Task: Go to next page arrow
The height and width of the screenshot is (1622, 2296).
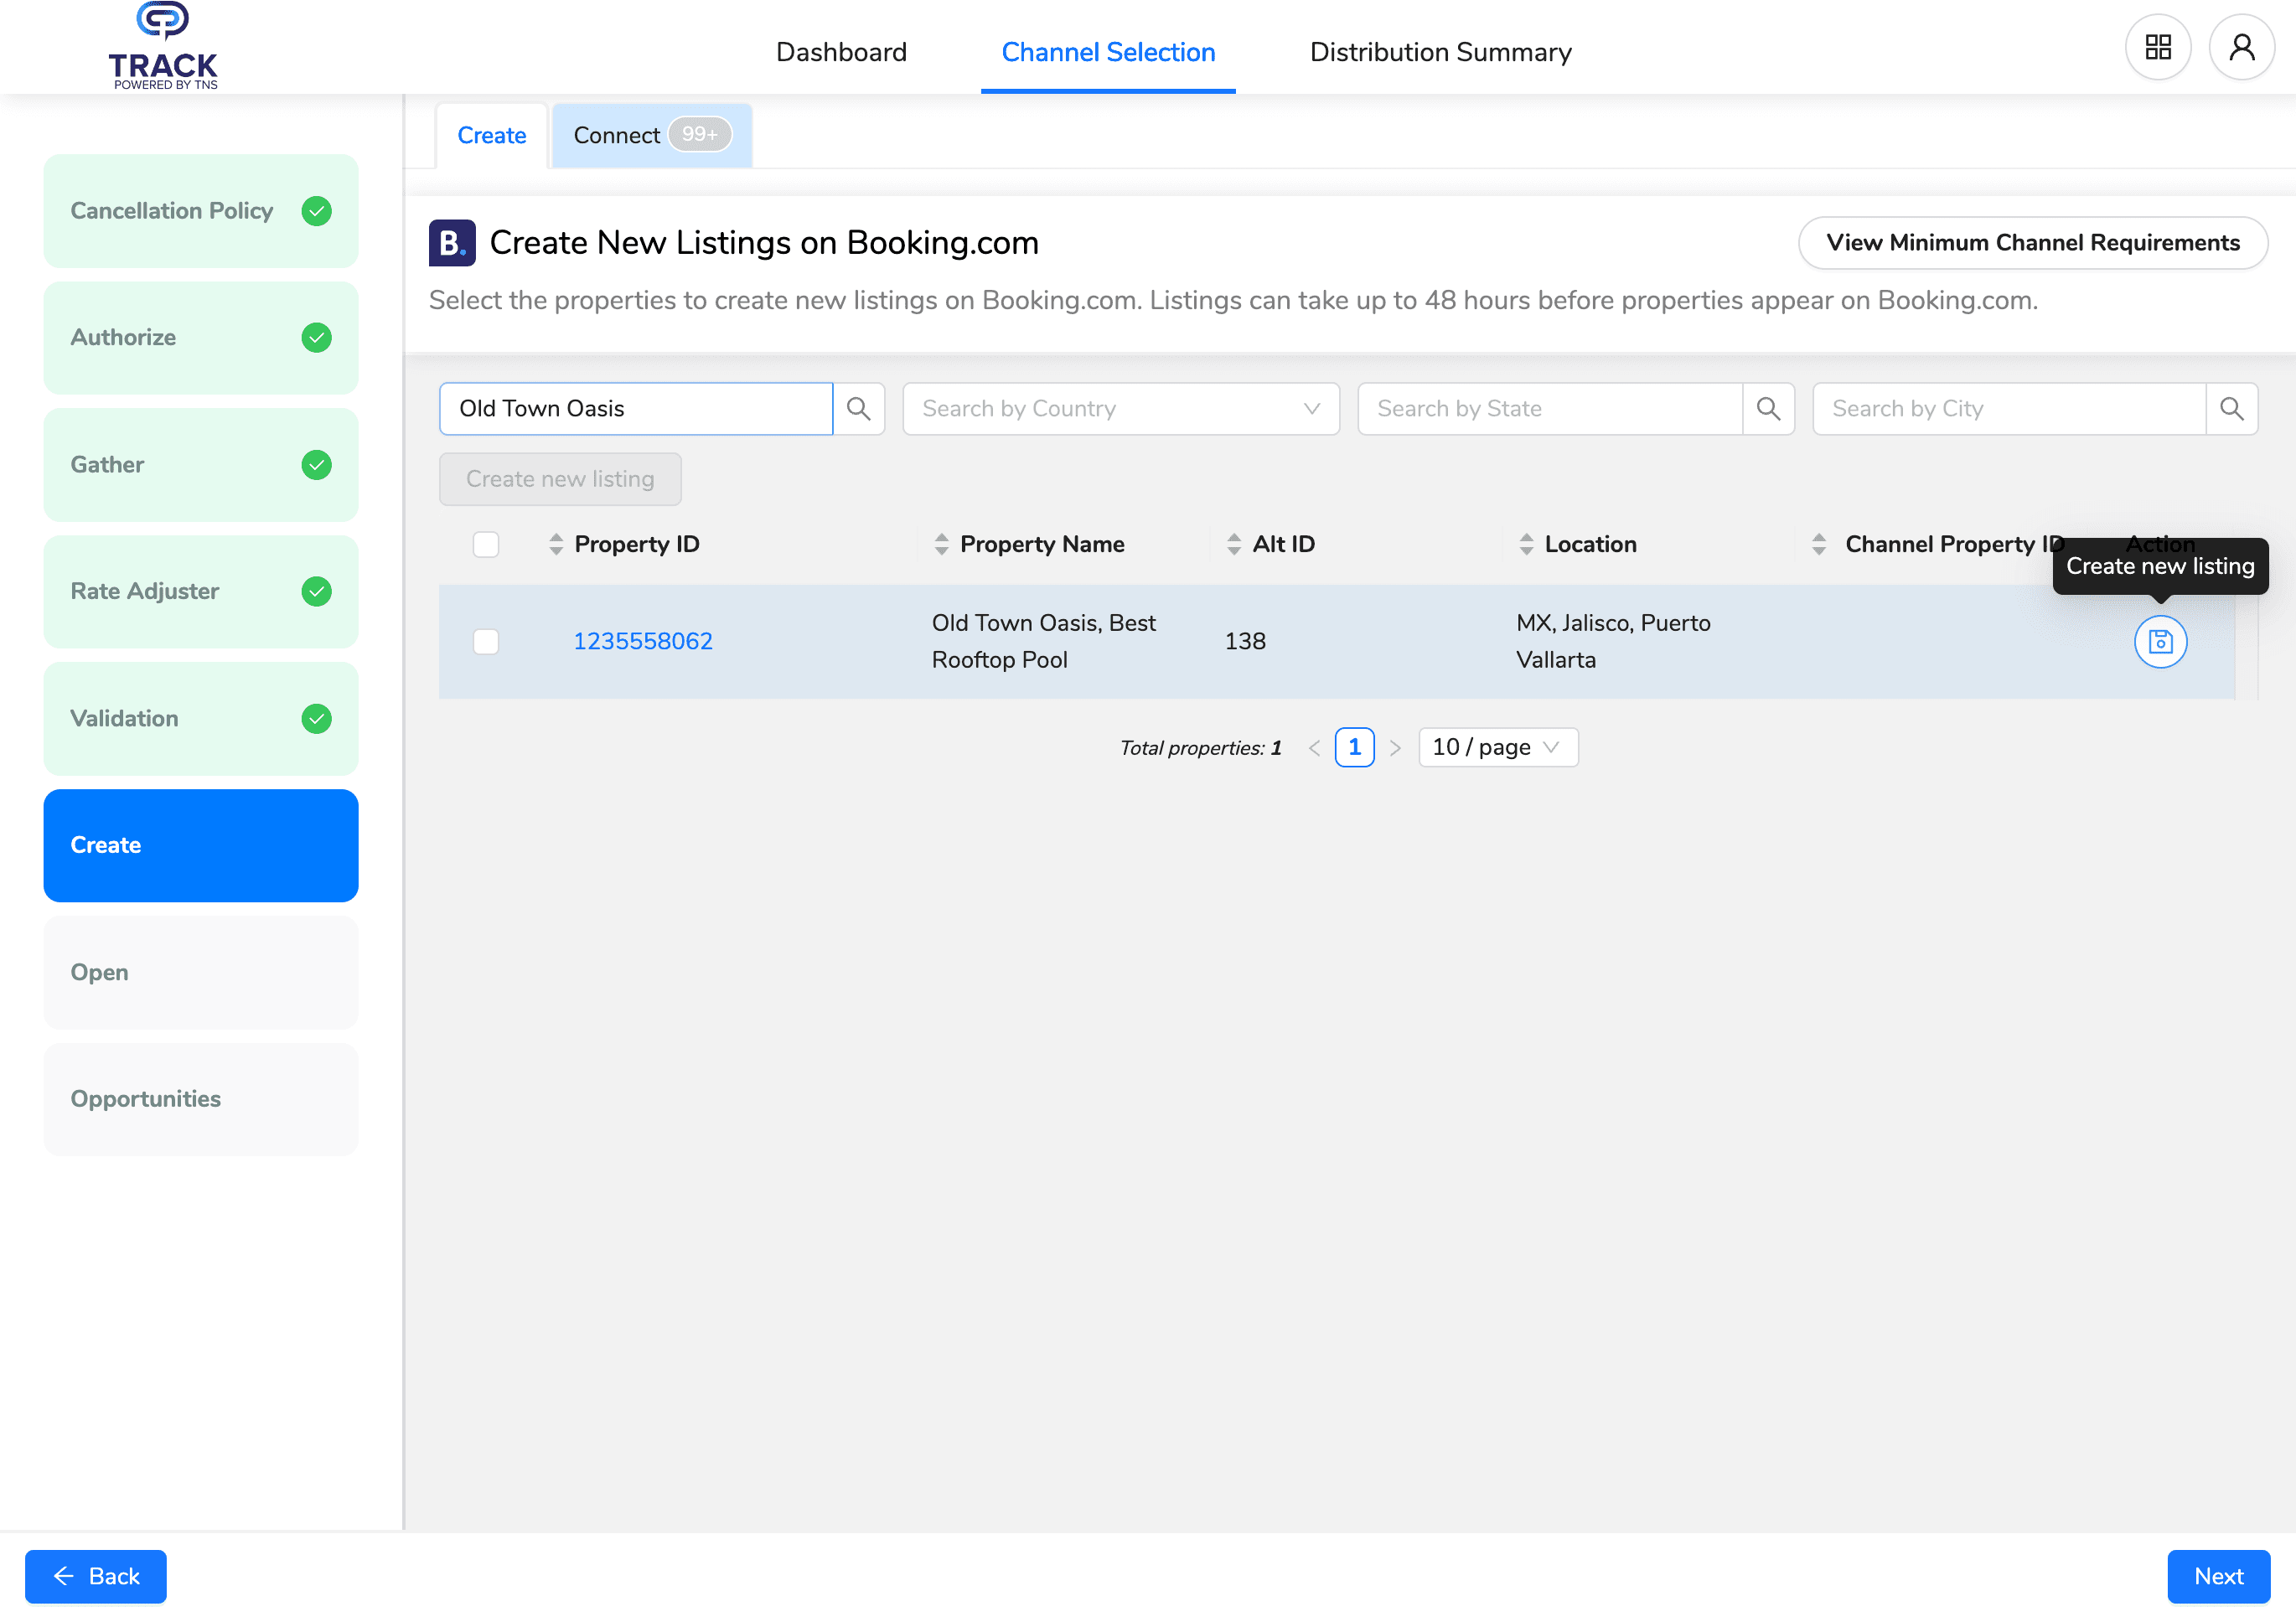Action: 1395,748
